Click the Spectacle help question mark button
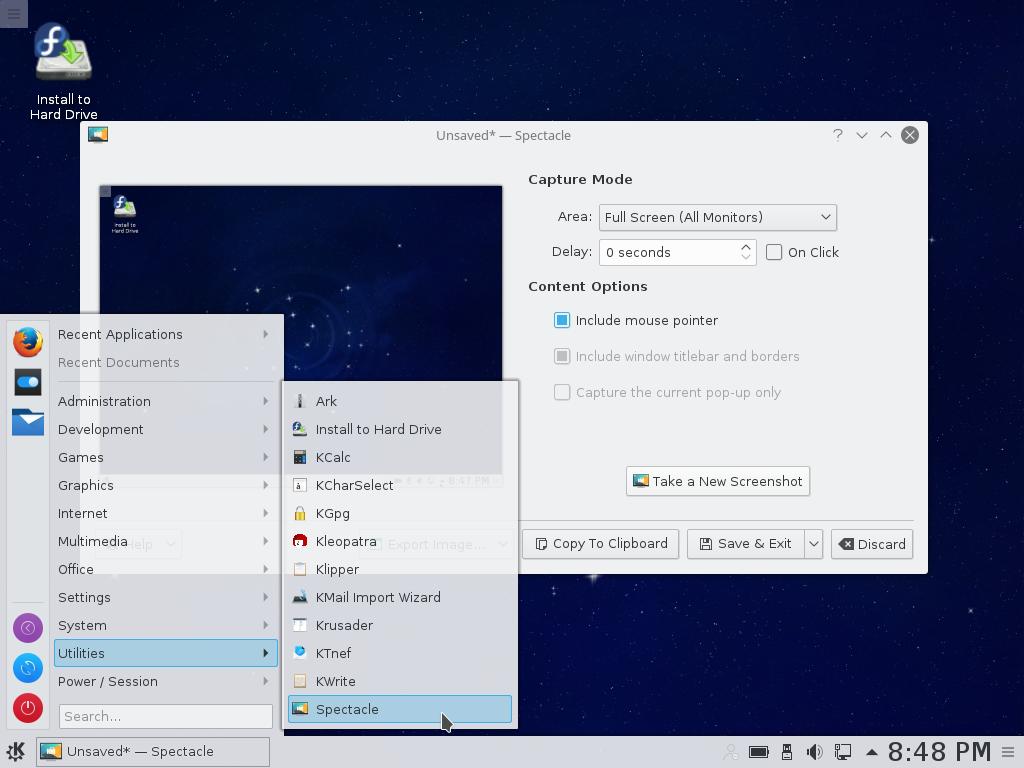 click(x=837, y=135)
